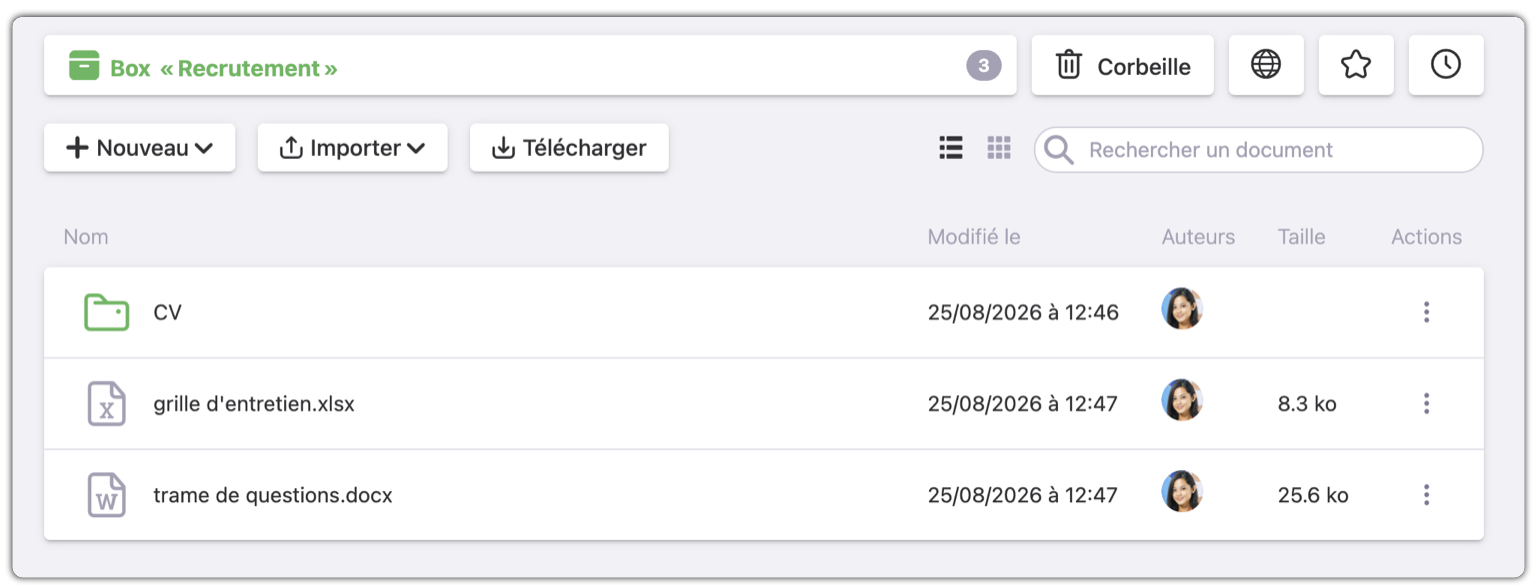Switch to grid view
This screenshot has width=1540, height=588.
click(x=999, y=148)
